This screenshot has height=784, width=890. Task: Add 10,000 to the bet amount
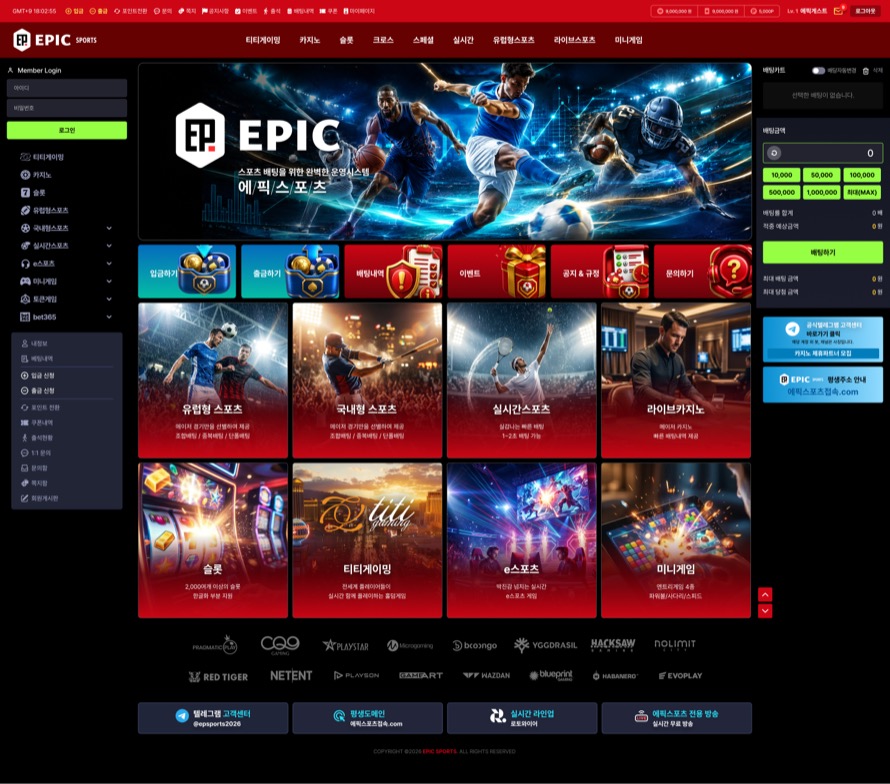782,175
